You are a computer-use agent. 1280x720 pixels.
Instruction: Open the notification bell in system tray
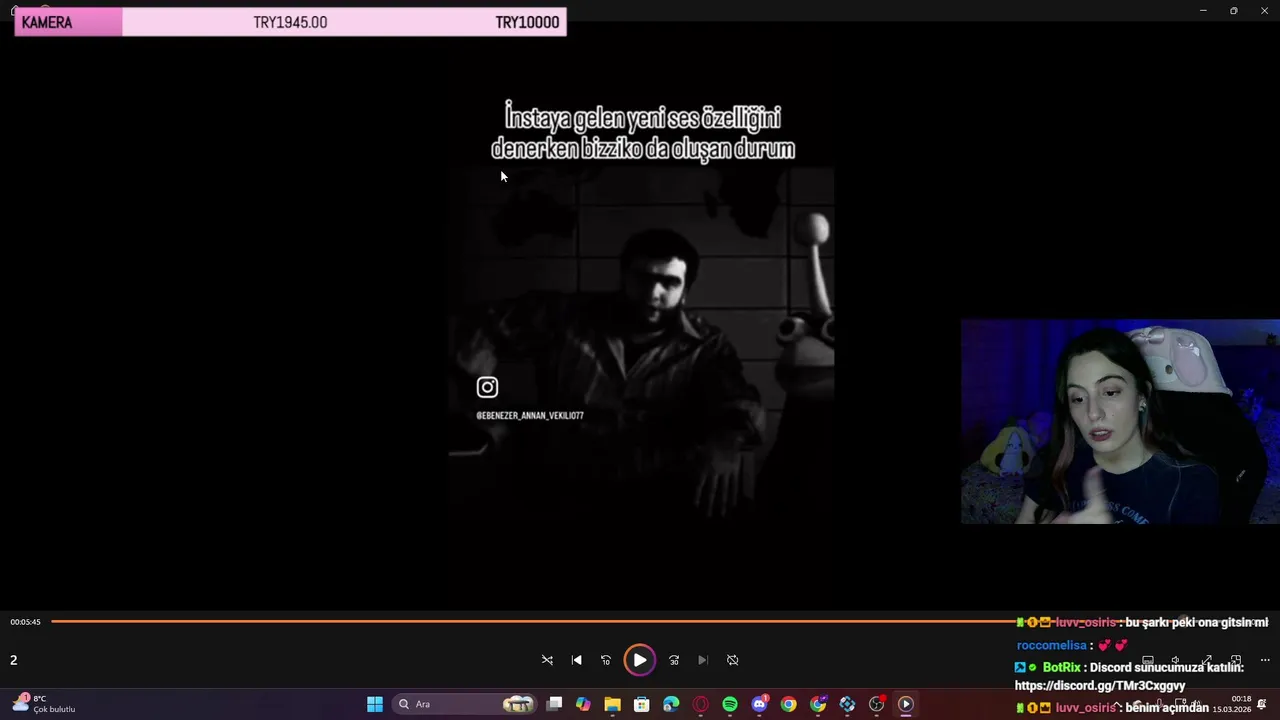pos(1263,704)
